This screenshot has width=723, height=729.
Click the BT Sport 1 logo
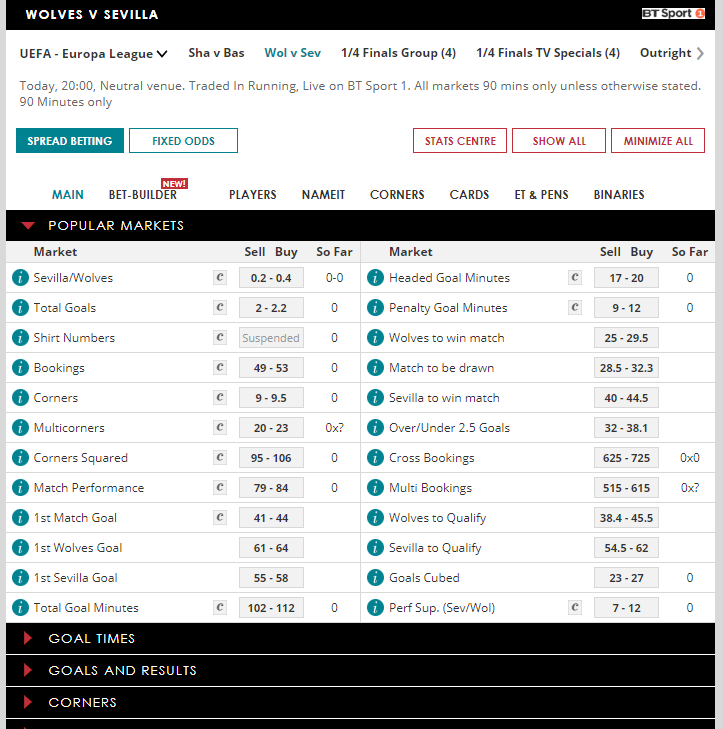673,13
